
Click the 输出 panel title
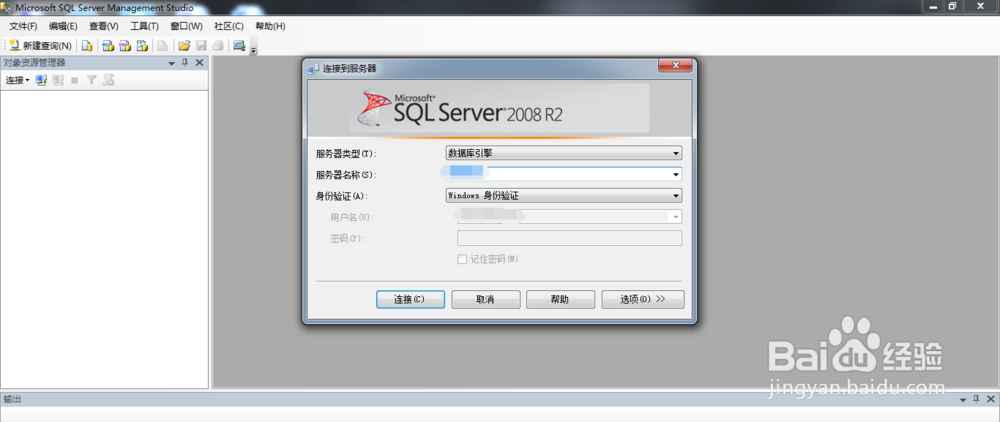click(12, 399)
